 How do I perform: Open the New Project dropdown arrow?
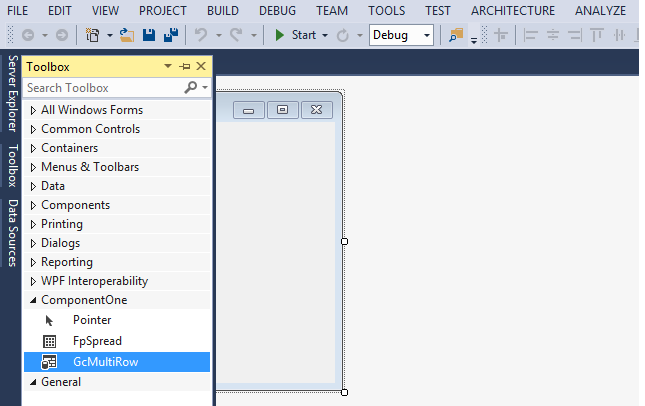[110, 35]
